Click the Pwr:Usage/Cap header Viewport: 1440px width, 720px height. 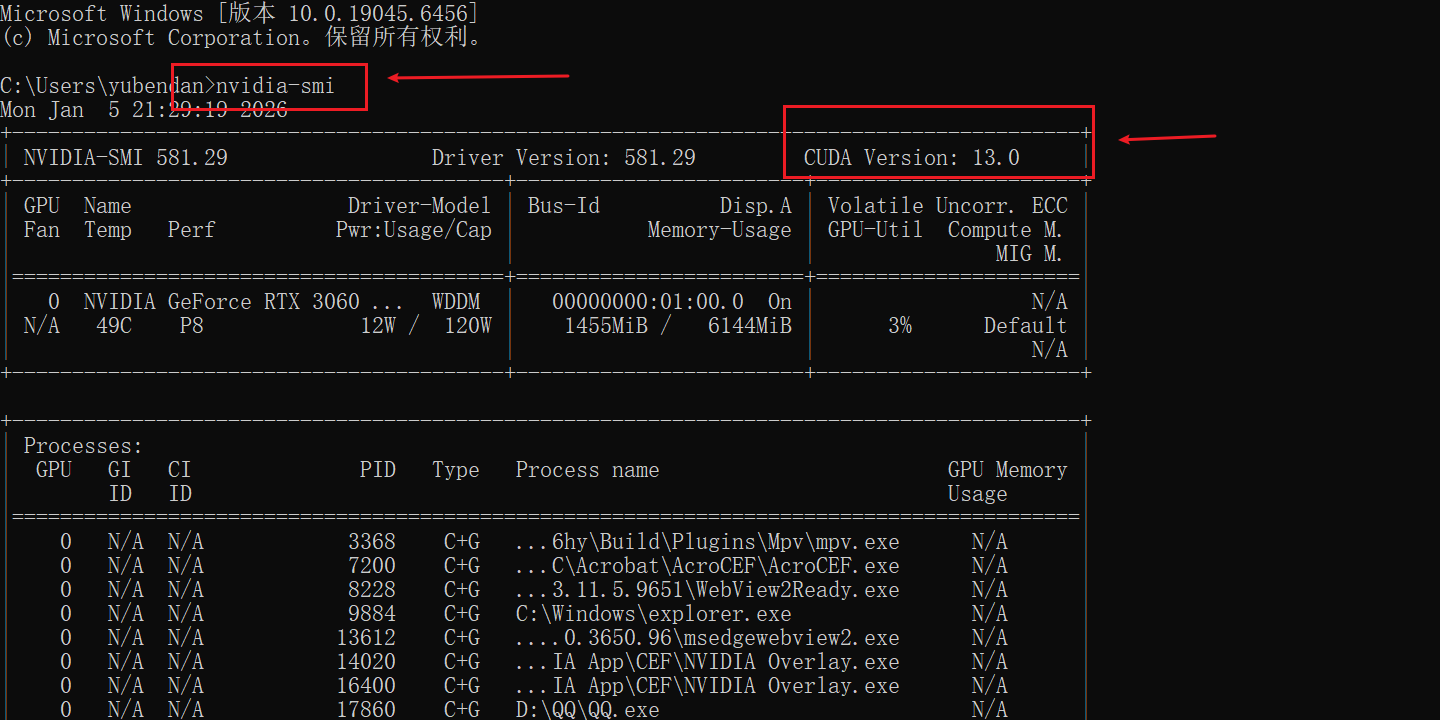[413, 230]
